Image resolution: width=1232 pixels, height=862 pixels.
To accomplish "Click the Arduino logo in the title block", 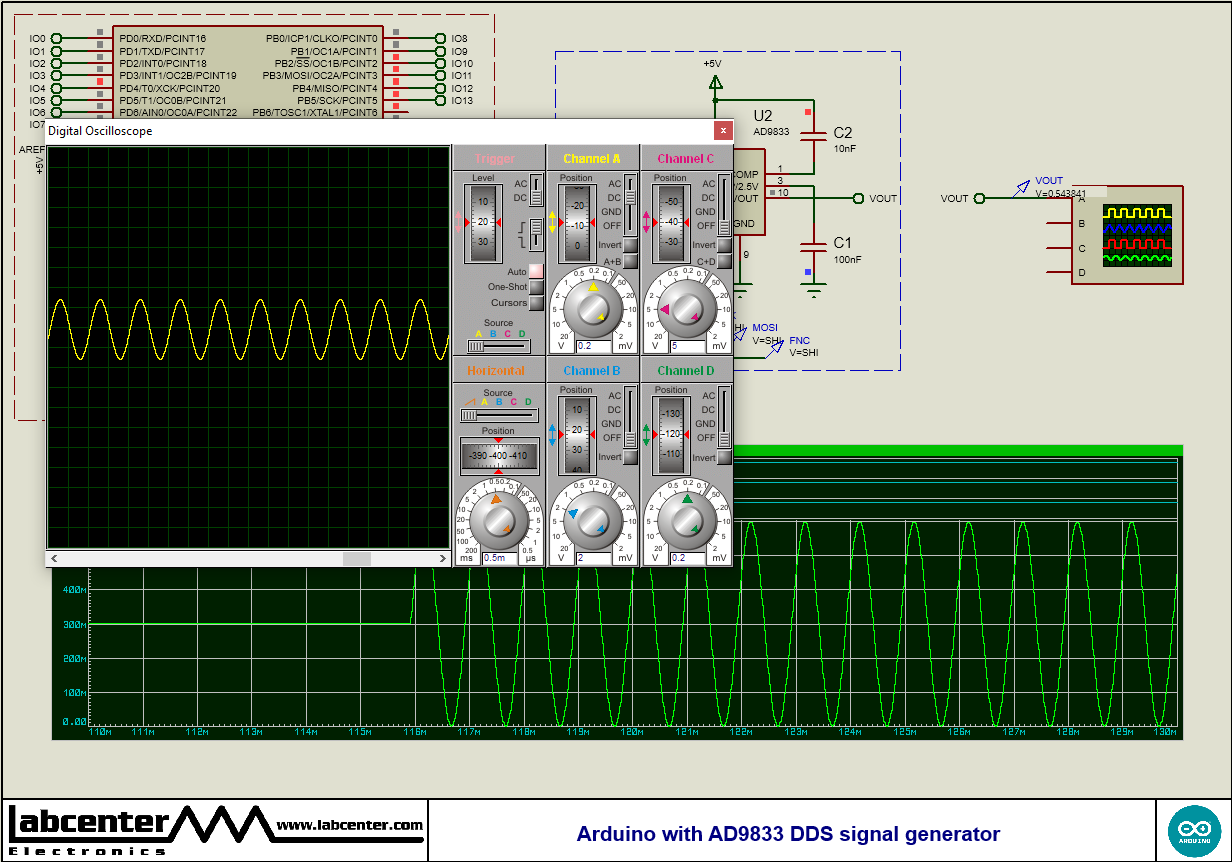I will pos(1194,830).
